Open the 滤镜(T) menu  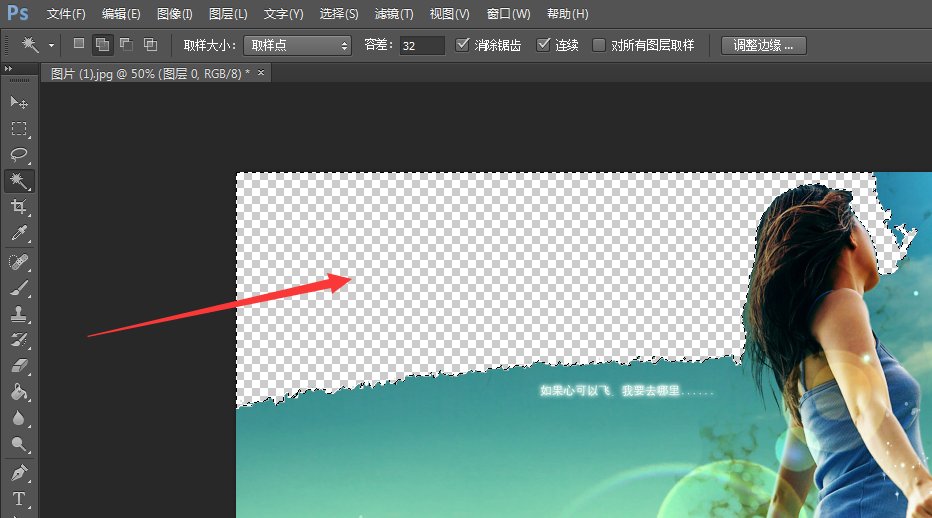tap(394, 14)
